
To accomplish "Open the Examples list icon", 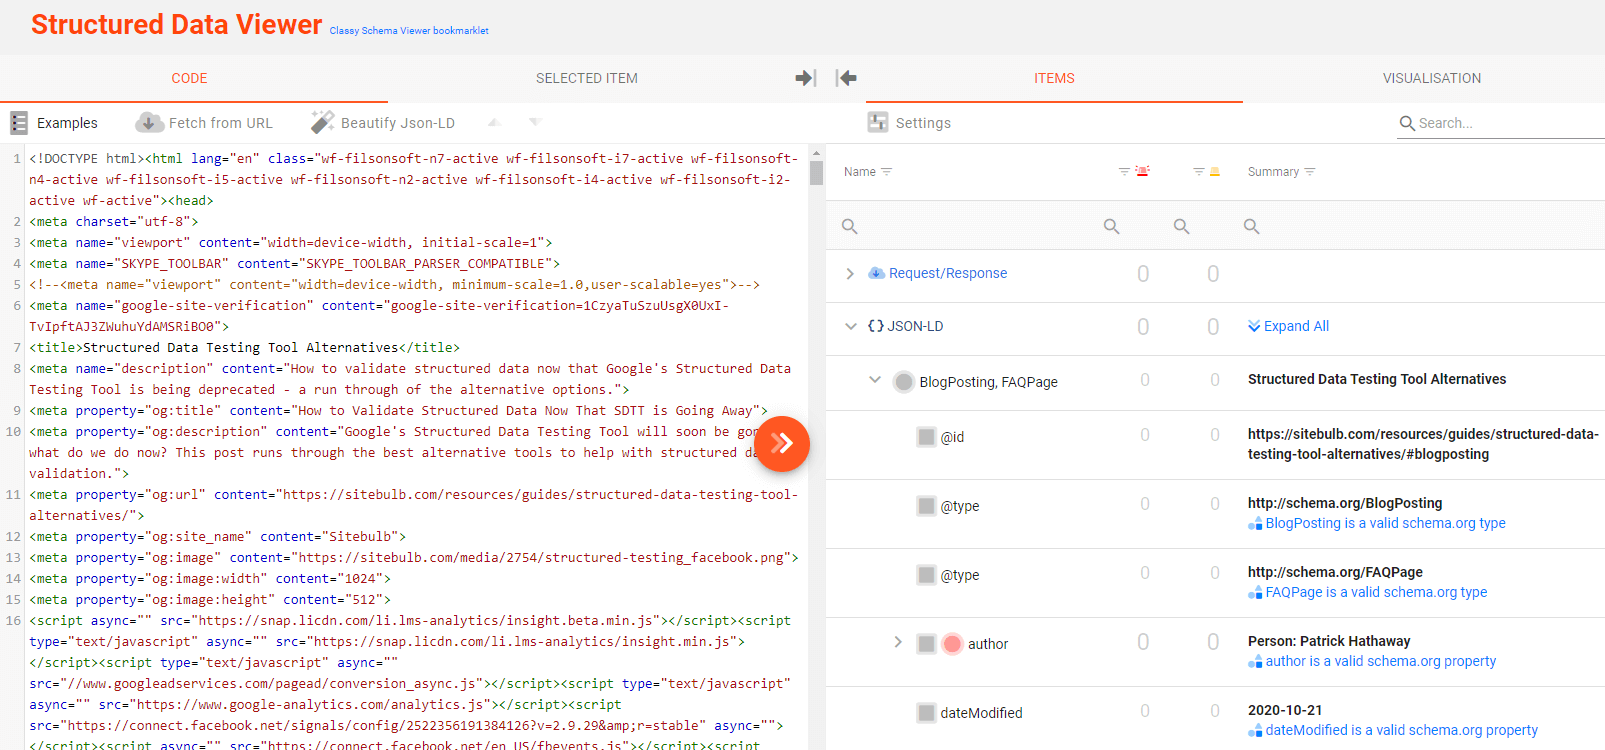I will 19,123.
